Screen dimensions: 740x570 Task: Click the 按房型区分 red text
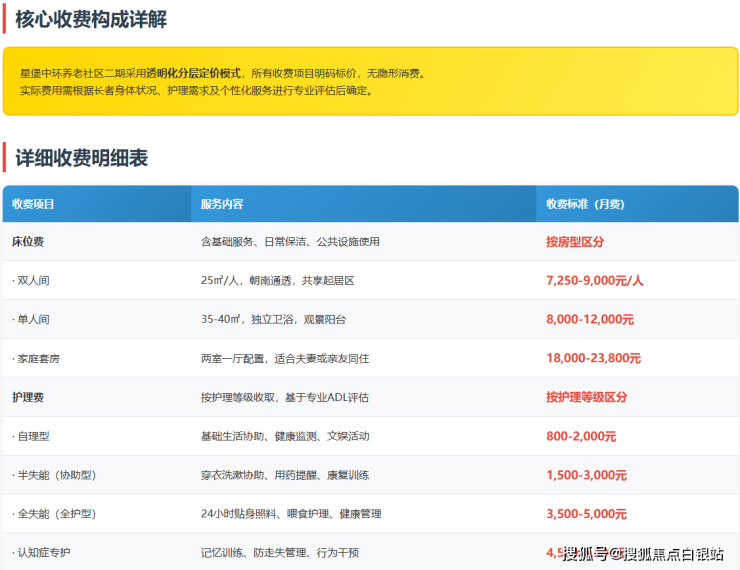pyautogui.click(x=575, y=242)
